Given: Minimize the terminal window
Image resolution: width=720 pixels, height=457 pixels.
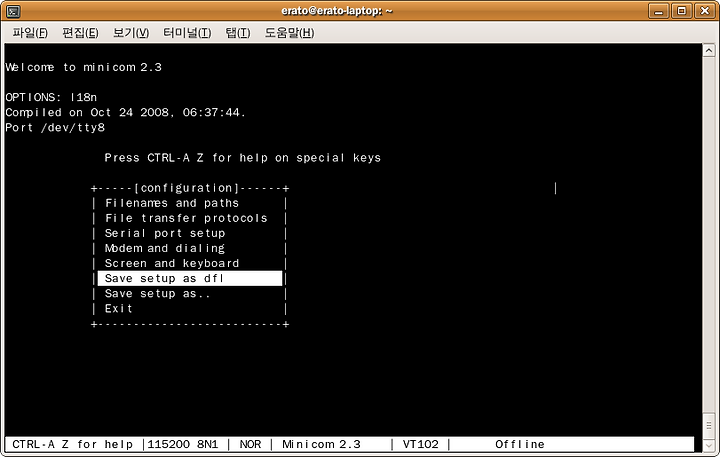Looking at the screenshot, I should [x=658, y=11].
